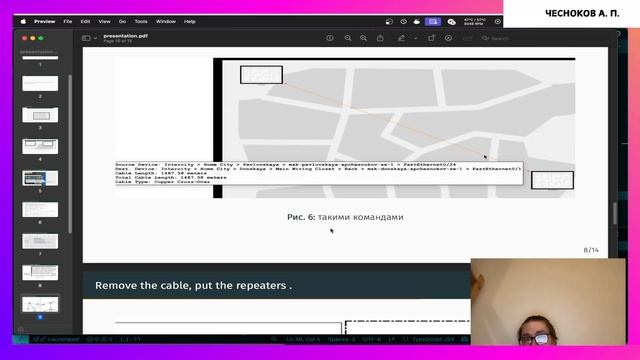Select the highlight pen tool
Viewport: 640px width, 360px height.
click(402, 38)
